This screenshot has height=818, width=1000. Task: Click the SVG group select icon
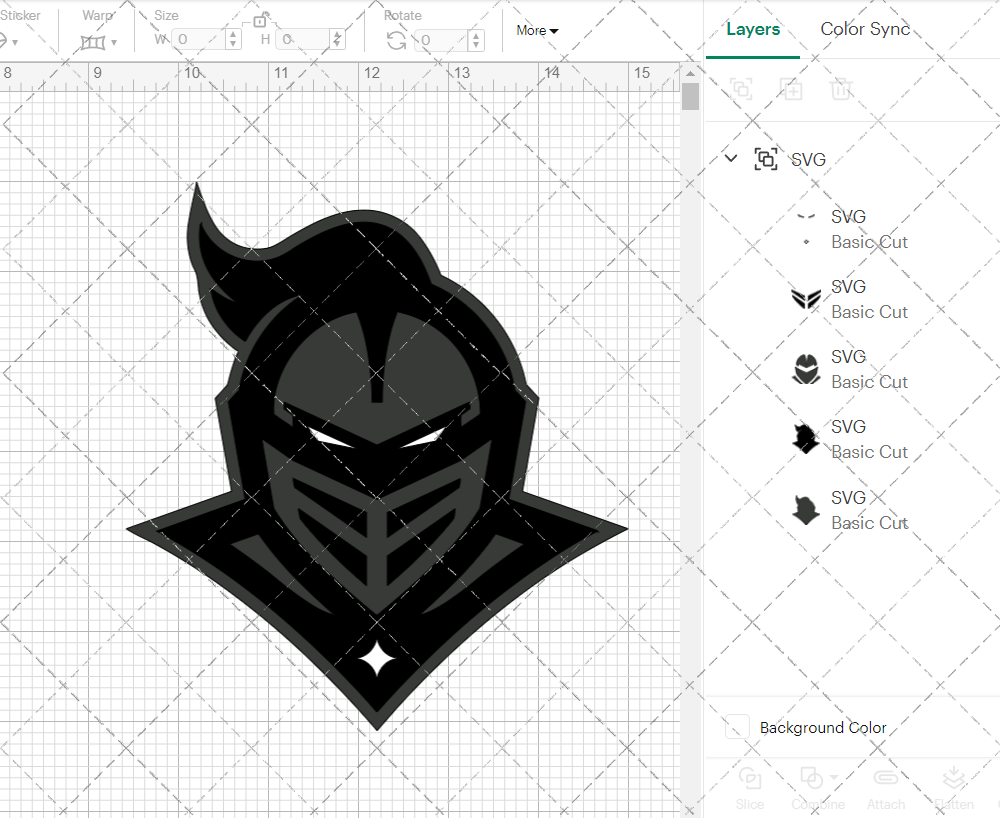tap(766, 159)
